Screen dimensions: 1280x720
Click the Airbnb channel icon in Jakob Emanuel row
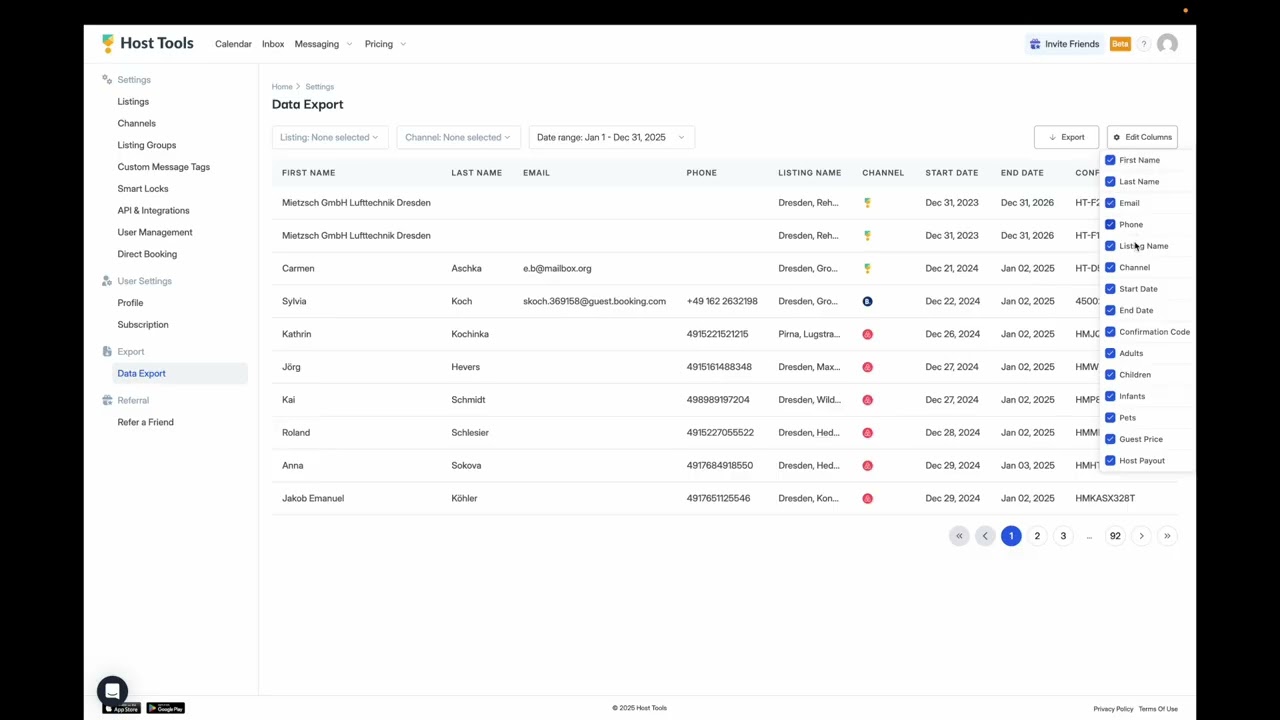pyautogui.click(x=867, y=498)
